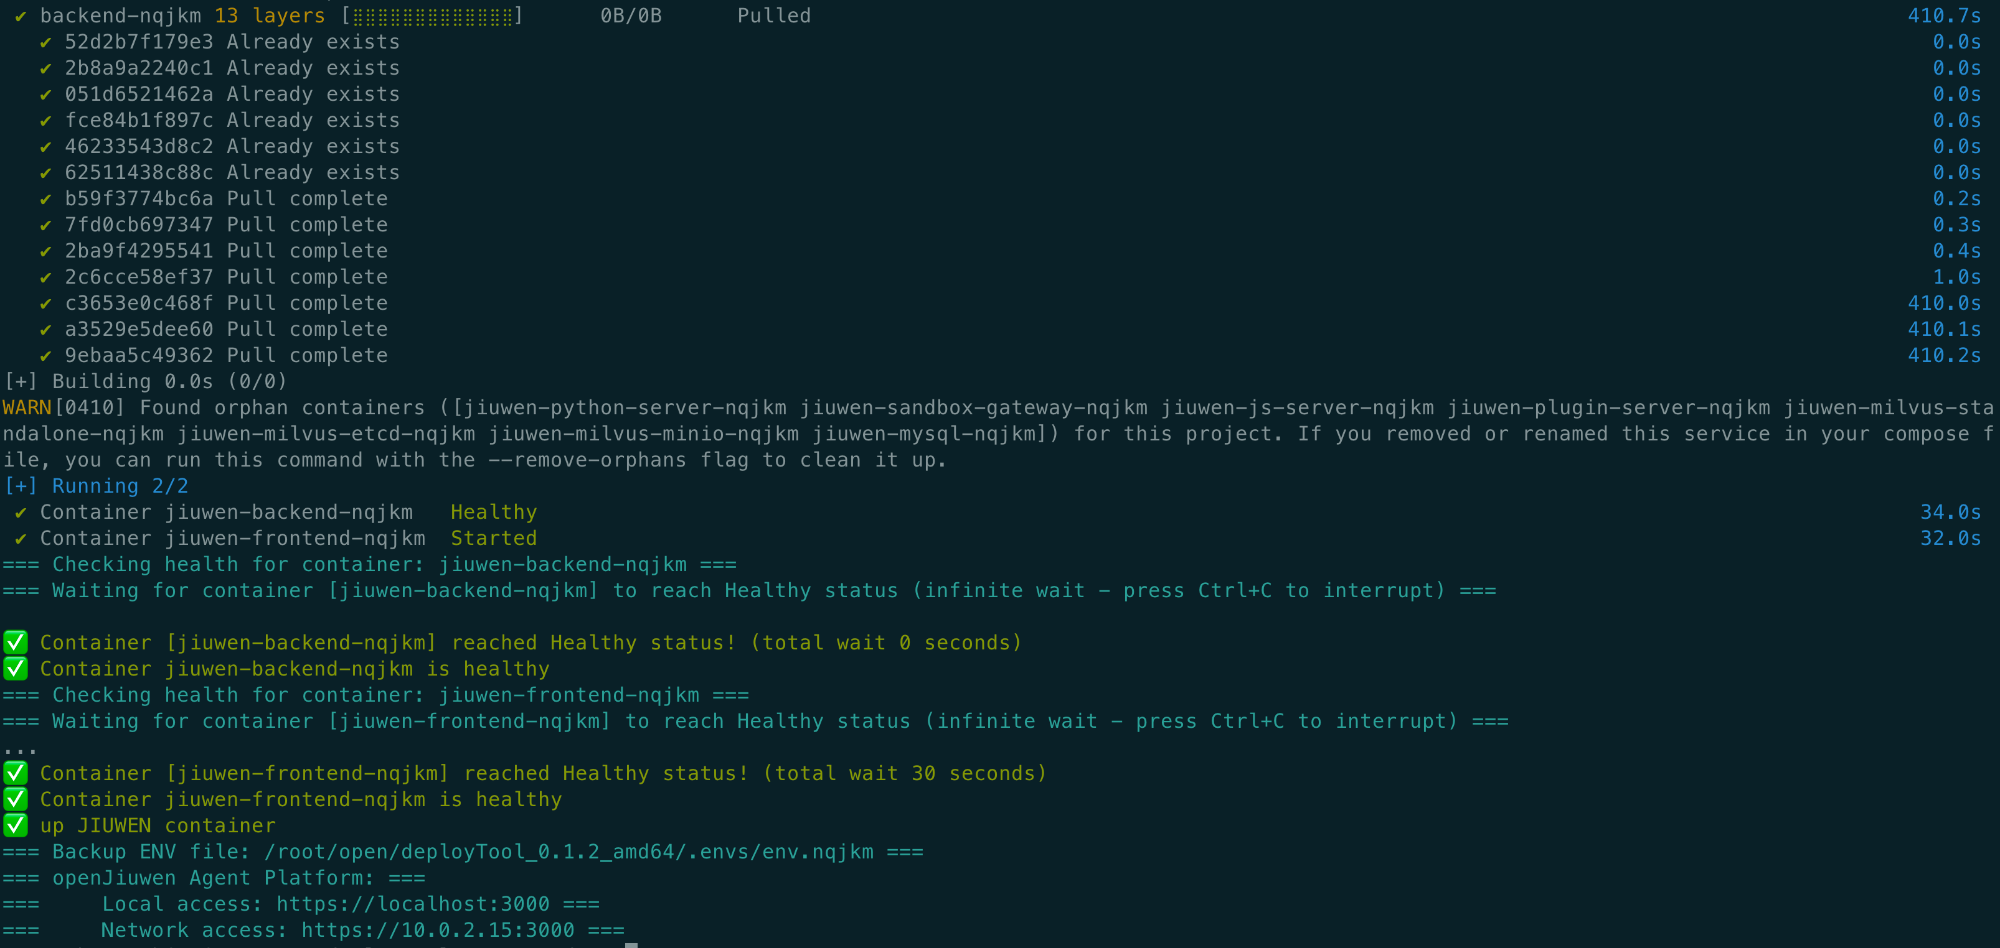Click the backend-nqjkm layers progress bar
Screen dimensions: 2000x948
430,15
